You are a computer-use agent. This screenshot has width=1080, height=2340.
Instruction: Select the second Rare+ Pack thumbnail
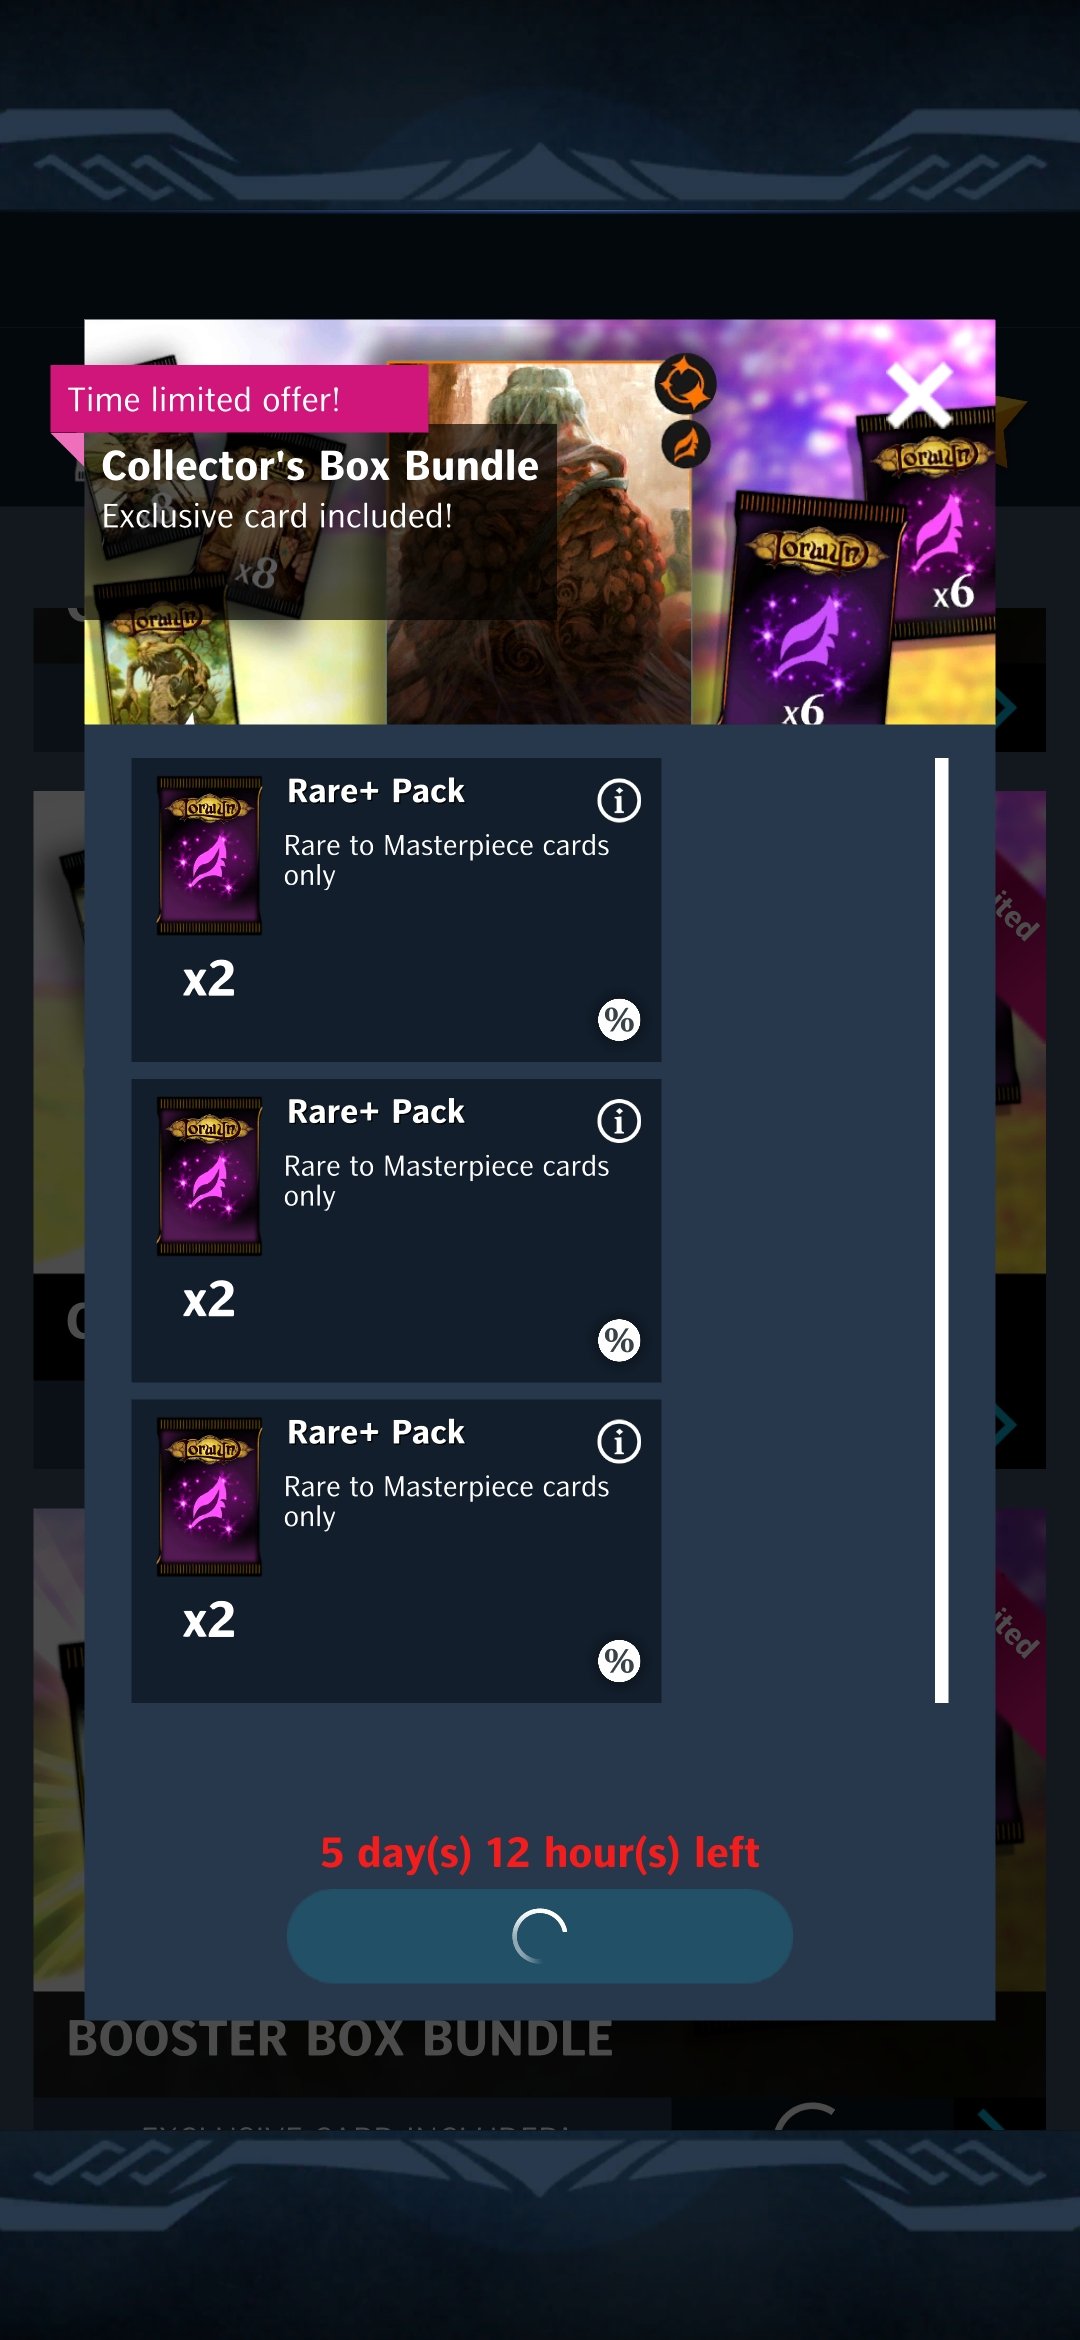click(x=209, y=1176)
